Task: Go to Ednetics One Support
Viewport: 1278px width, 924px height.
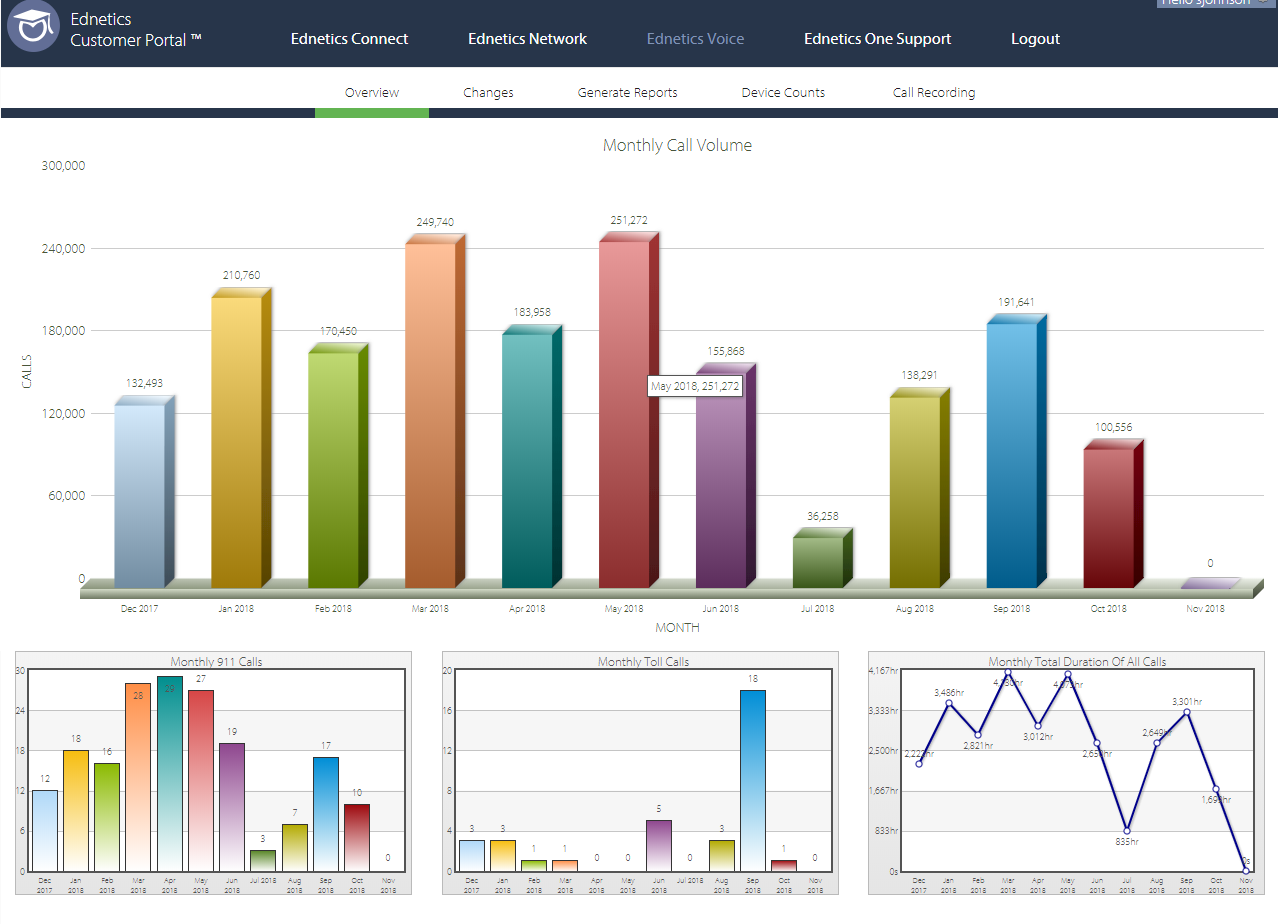Action: tap(877, 39)
